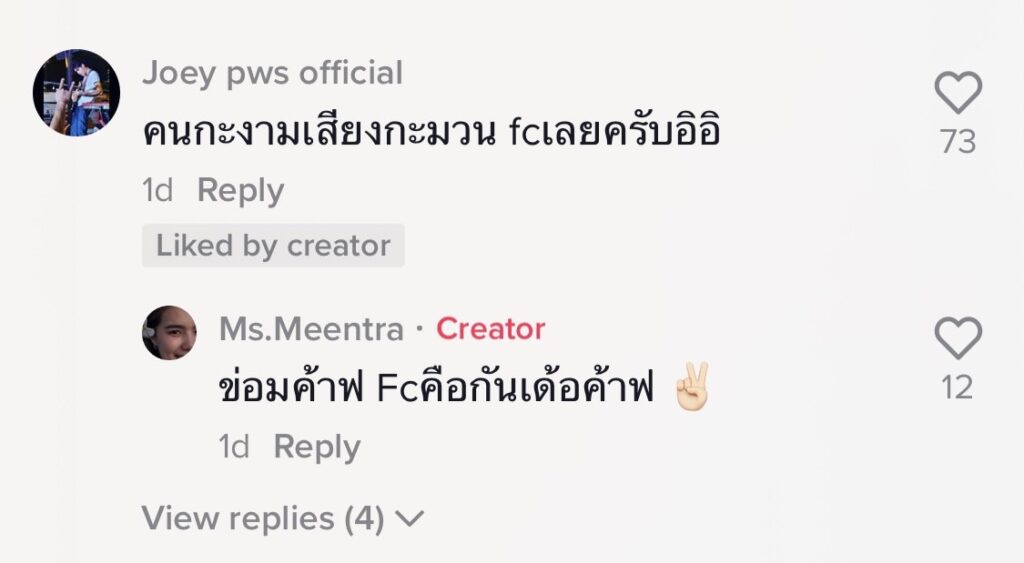Click the Liked by creator badge
Viewport: 1024px width, 563px height.
click(x=273, y=245)
